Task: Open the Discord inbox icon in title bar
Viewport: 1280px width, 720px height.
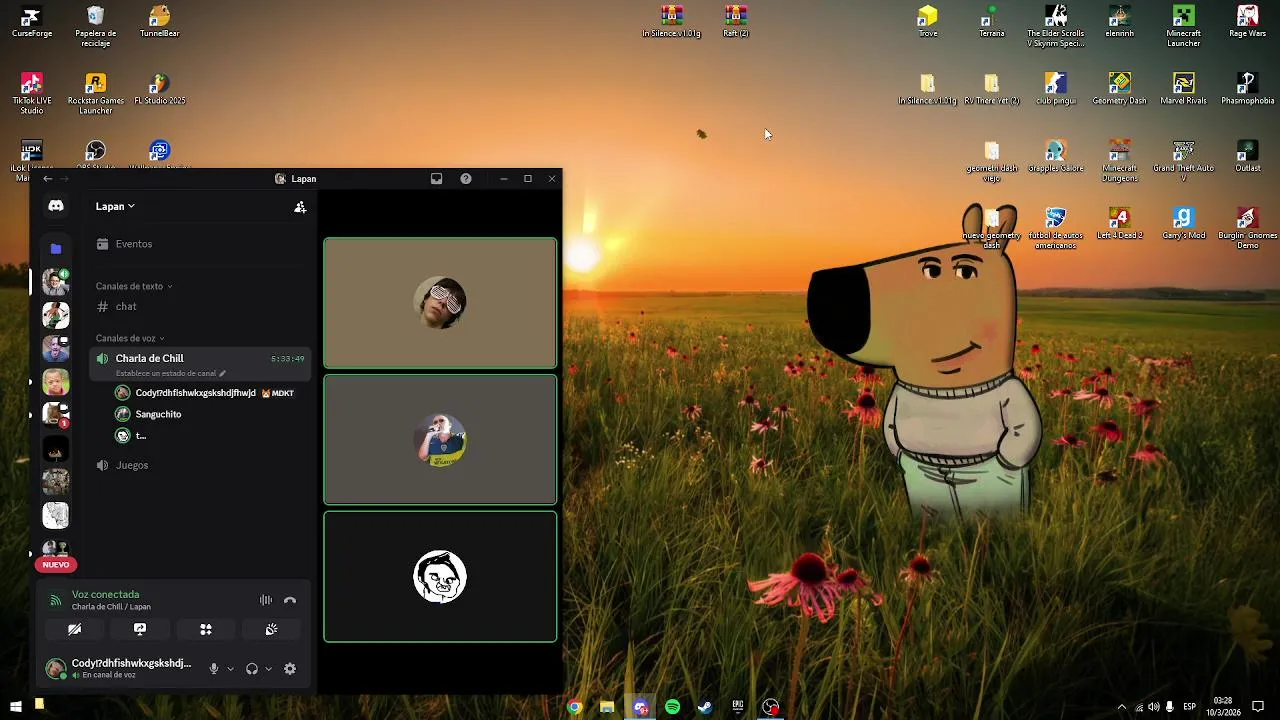Action: [x=436, y=179]
